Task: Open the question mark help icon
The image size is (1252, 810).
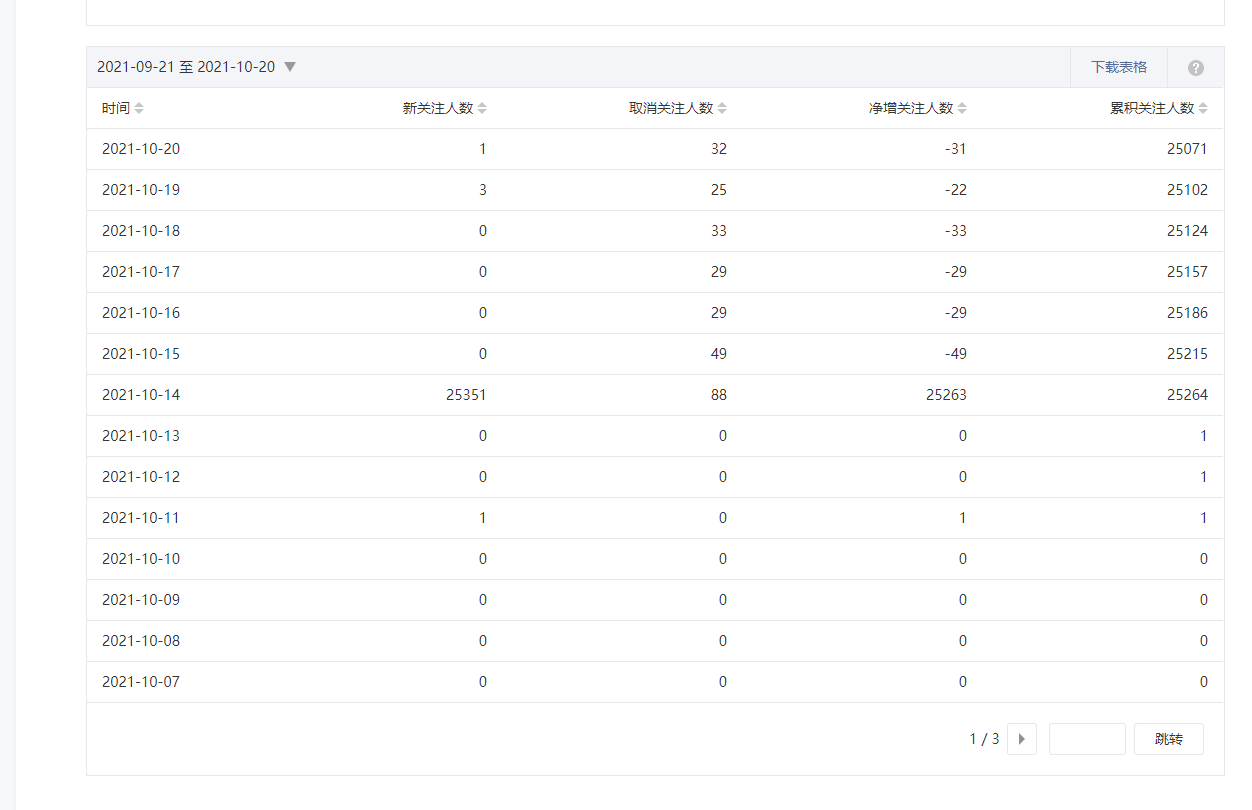Action: pos(1195,68)
